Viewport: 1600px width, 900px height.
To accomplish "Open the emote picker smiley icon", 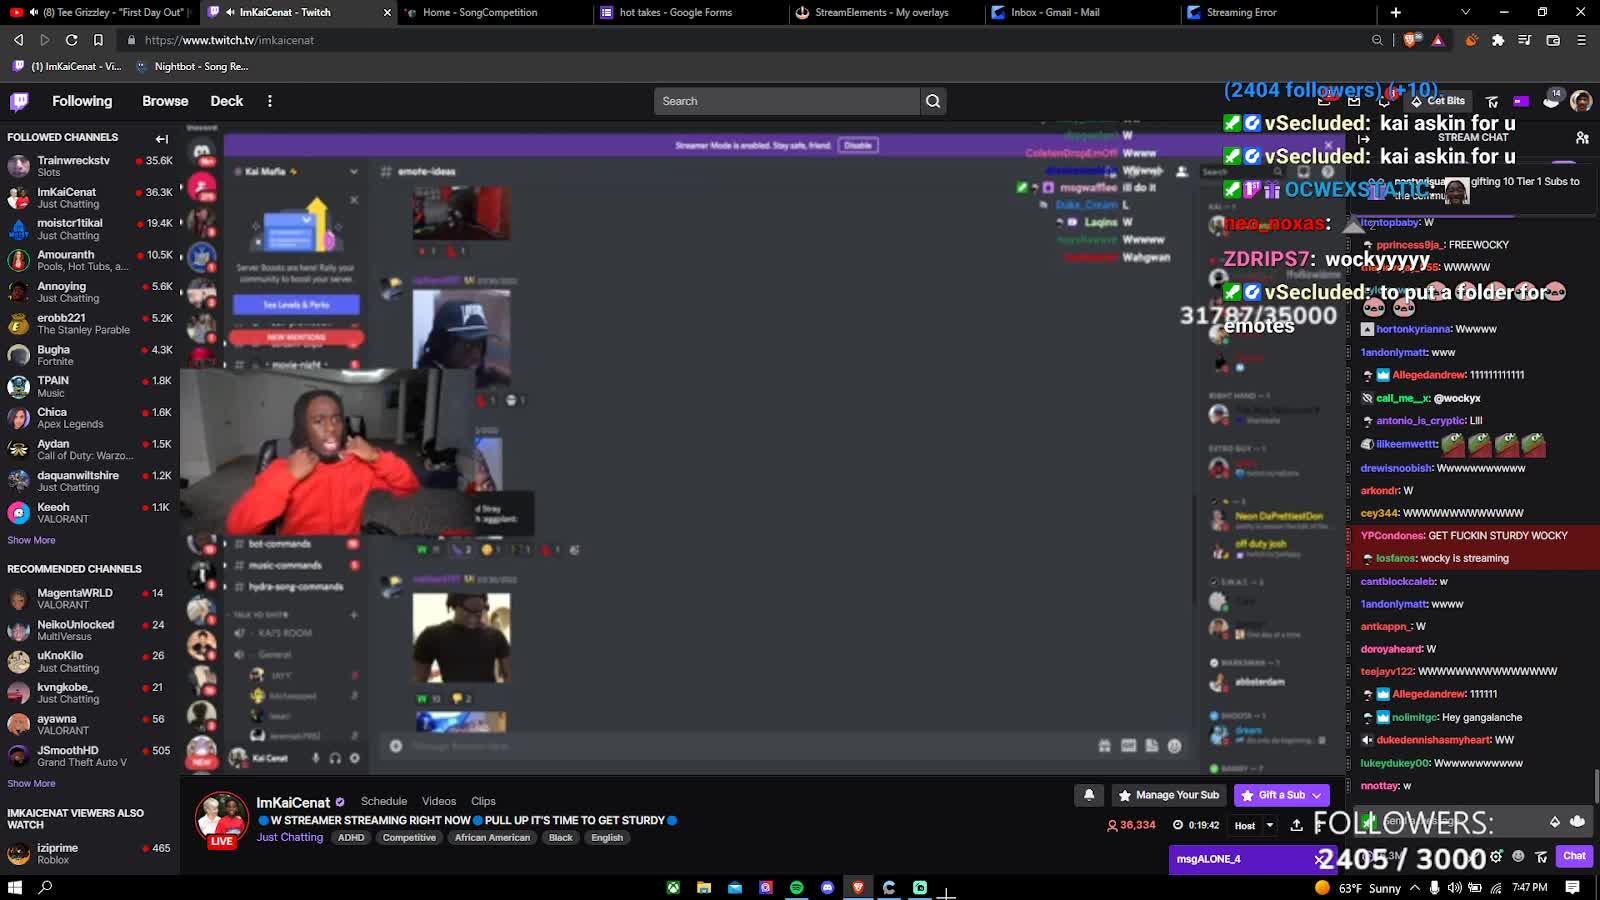I will tap(1518, 856).
